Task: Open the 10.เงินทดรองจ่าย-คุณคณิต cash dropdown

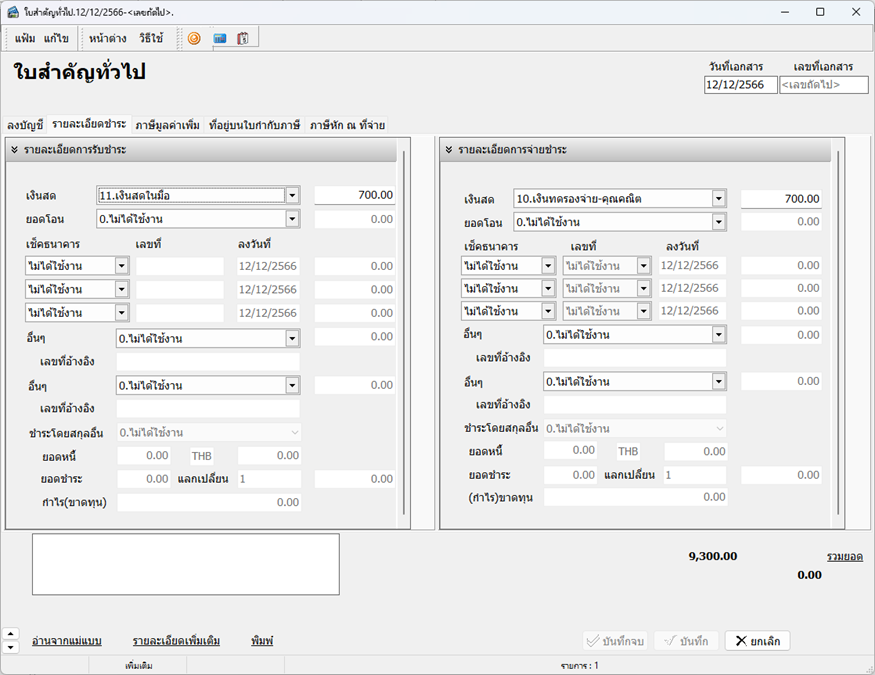Action: click(x=719, y=199)
